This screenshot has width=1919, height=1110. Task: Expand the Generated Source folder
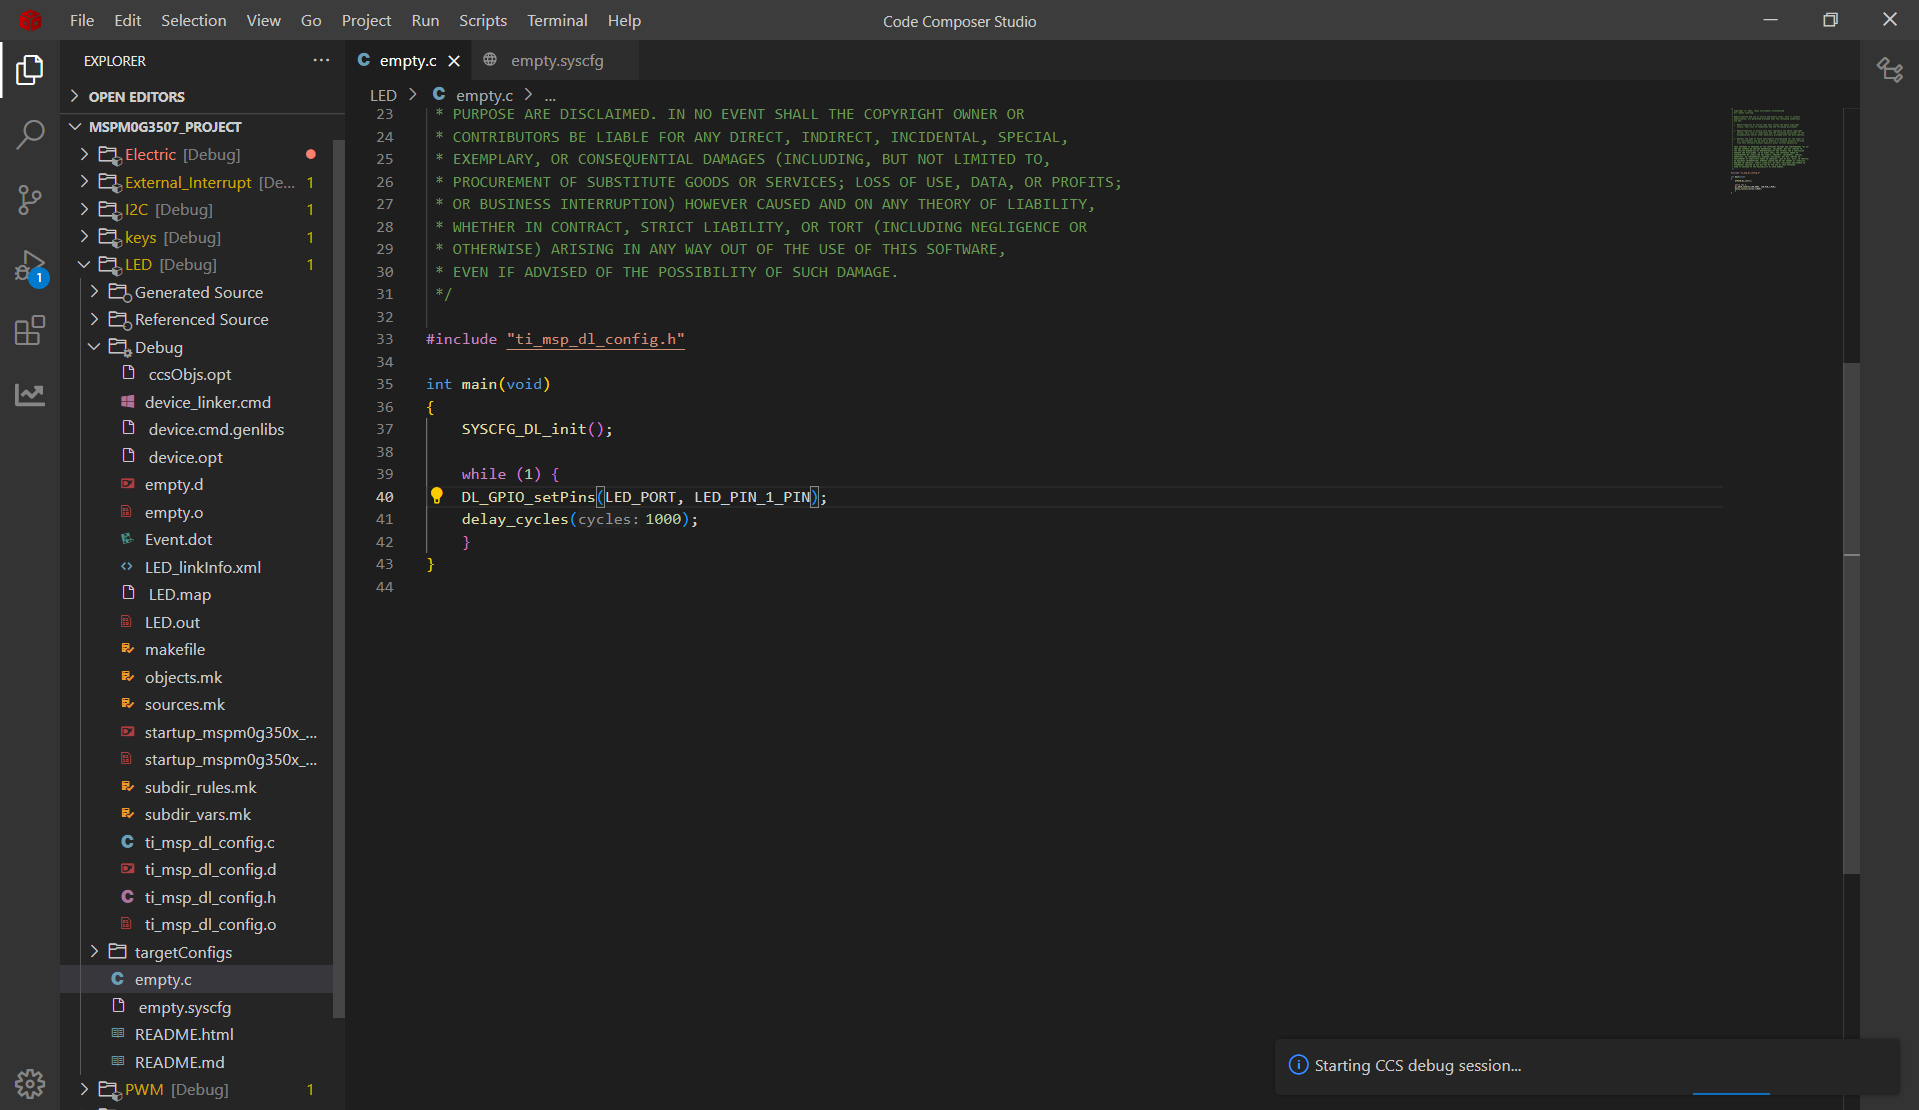(x=196, y=292)
